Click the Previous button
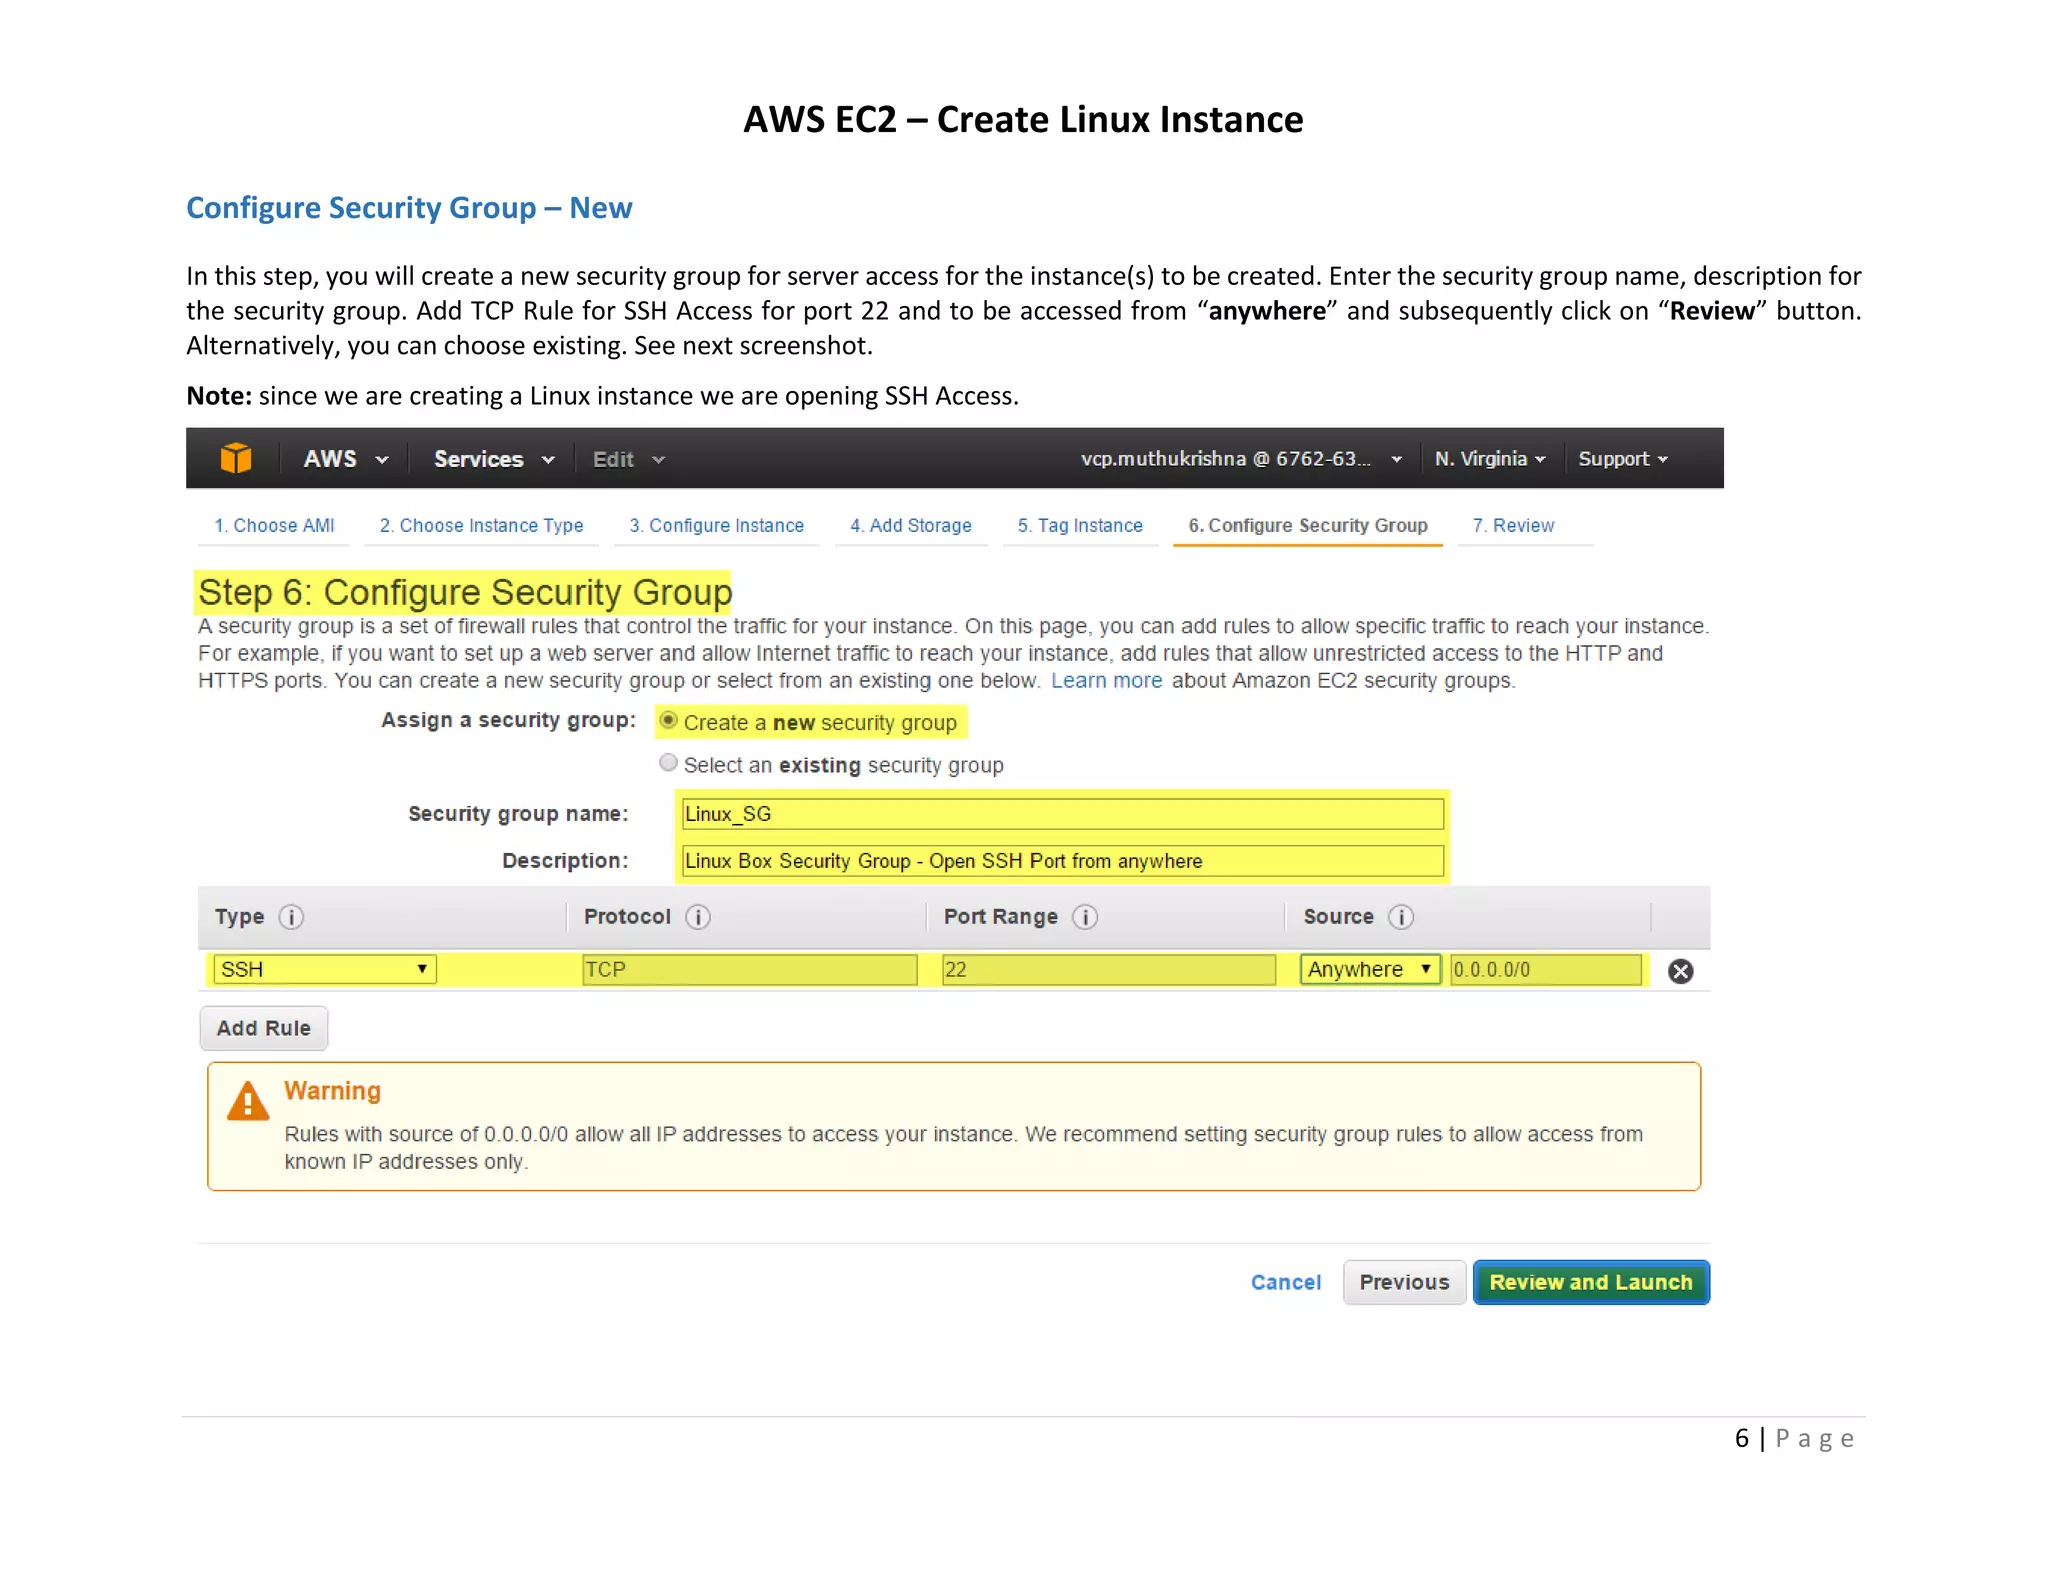The height and width of the screenshot is (1582, 2048). [x=1404, y=1282]
